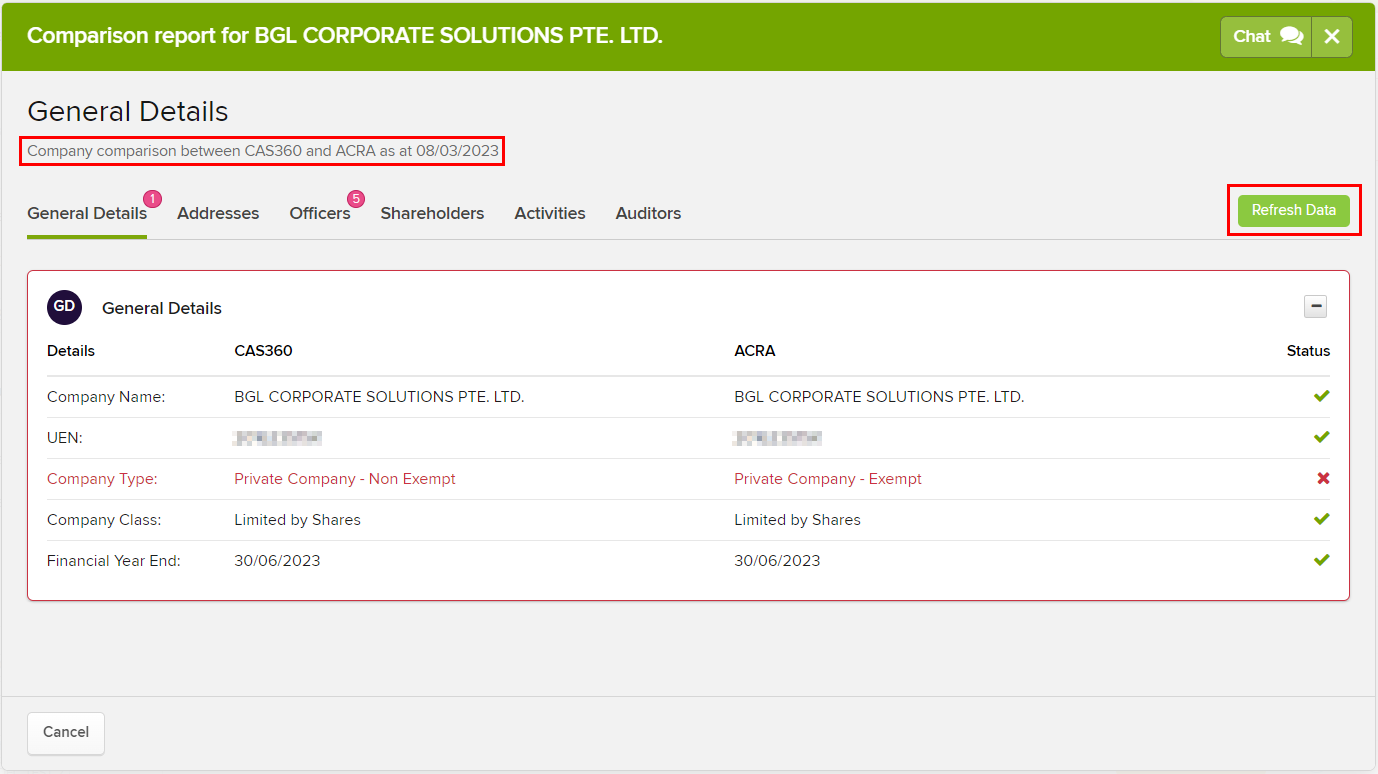Open the Officers tab
1378x774 pixels.
[320, 213]
